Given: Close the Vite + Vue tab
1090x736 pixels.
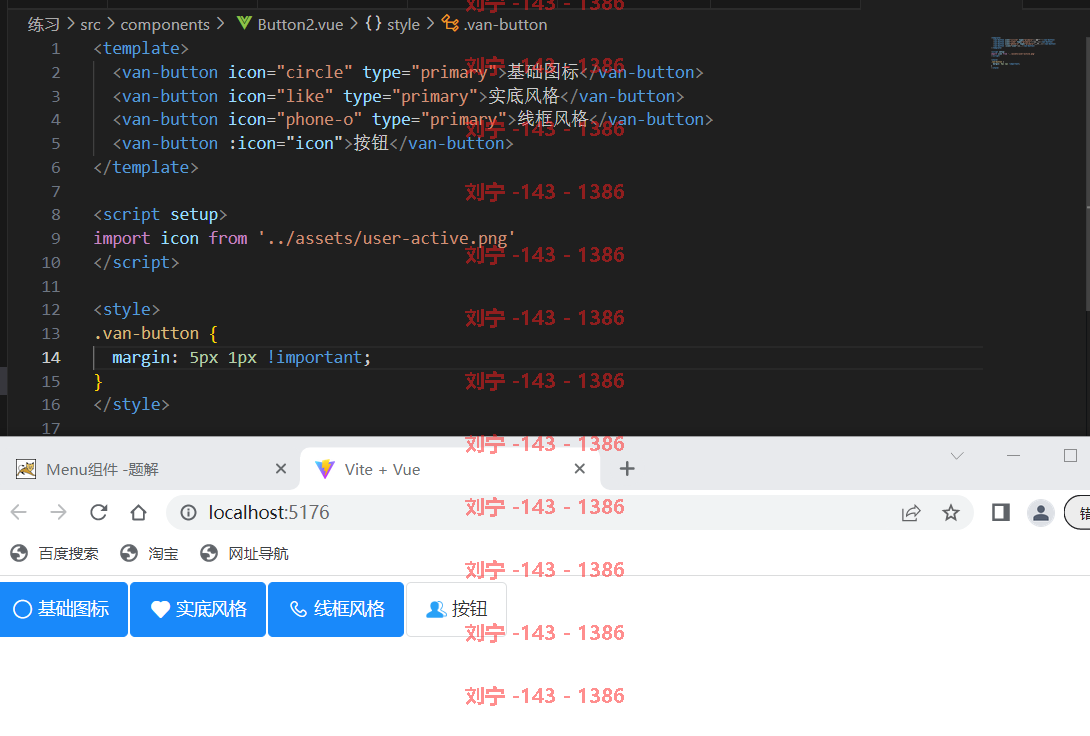Looking at the screenshot, I should (580, 469).
